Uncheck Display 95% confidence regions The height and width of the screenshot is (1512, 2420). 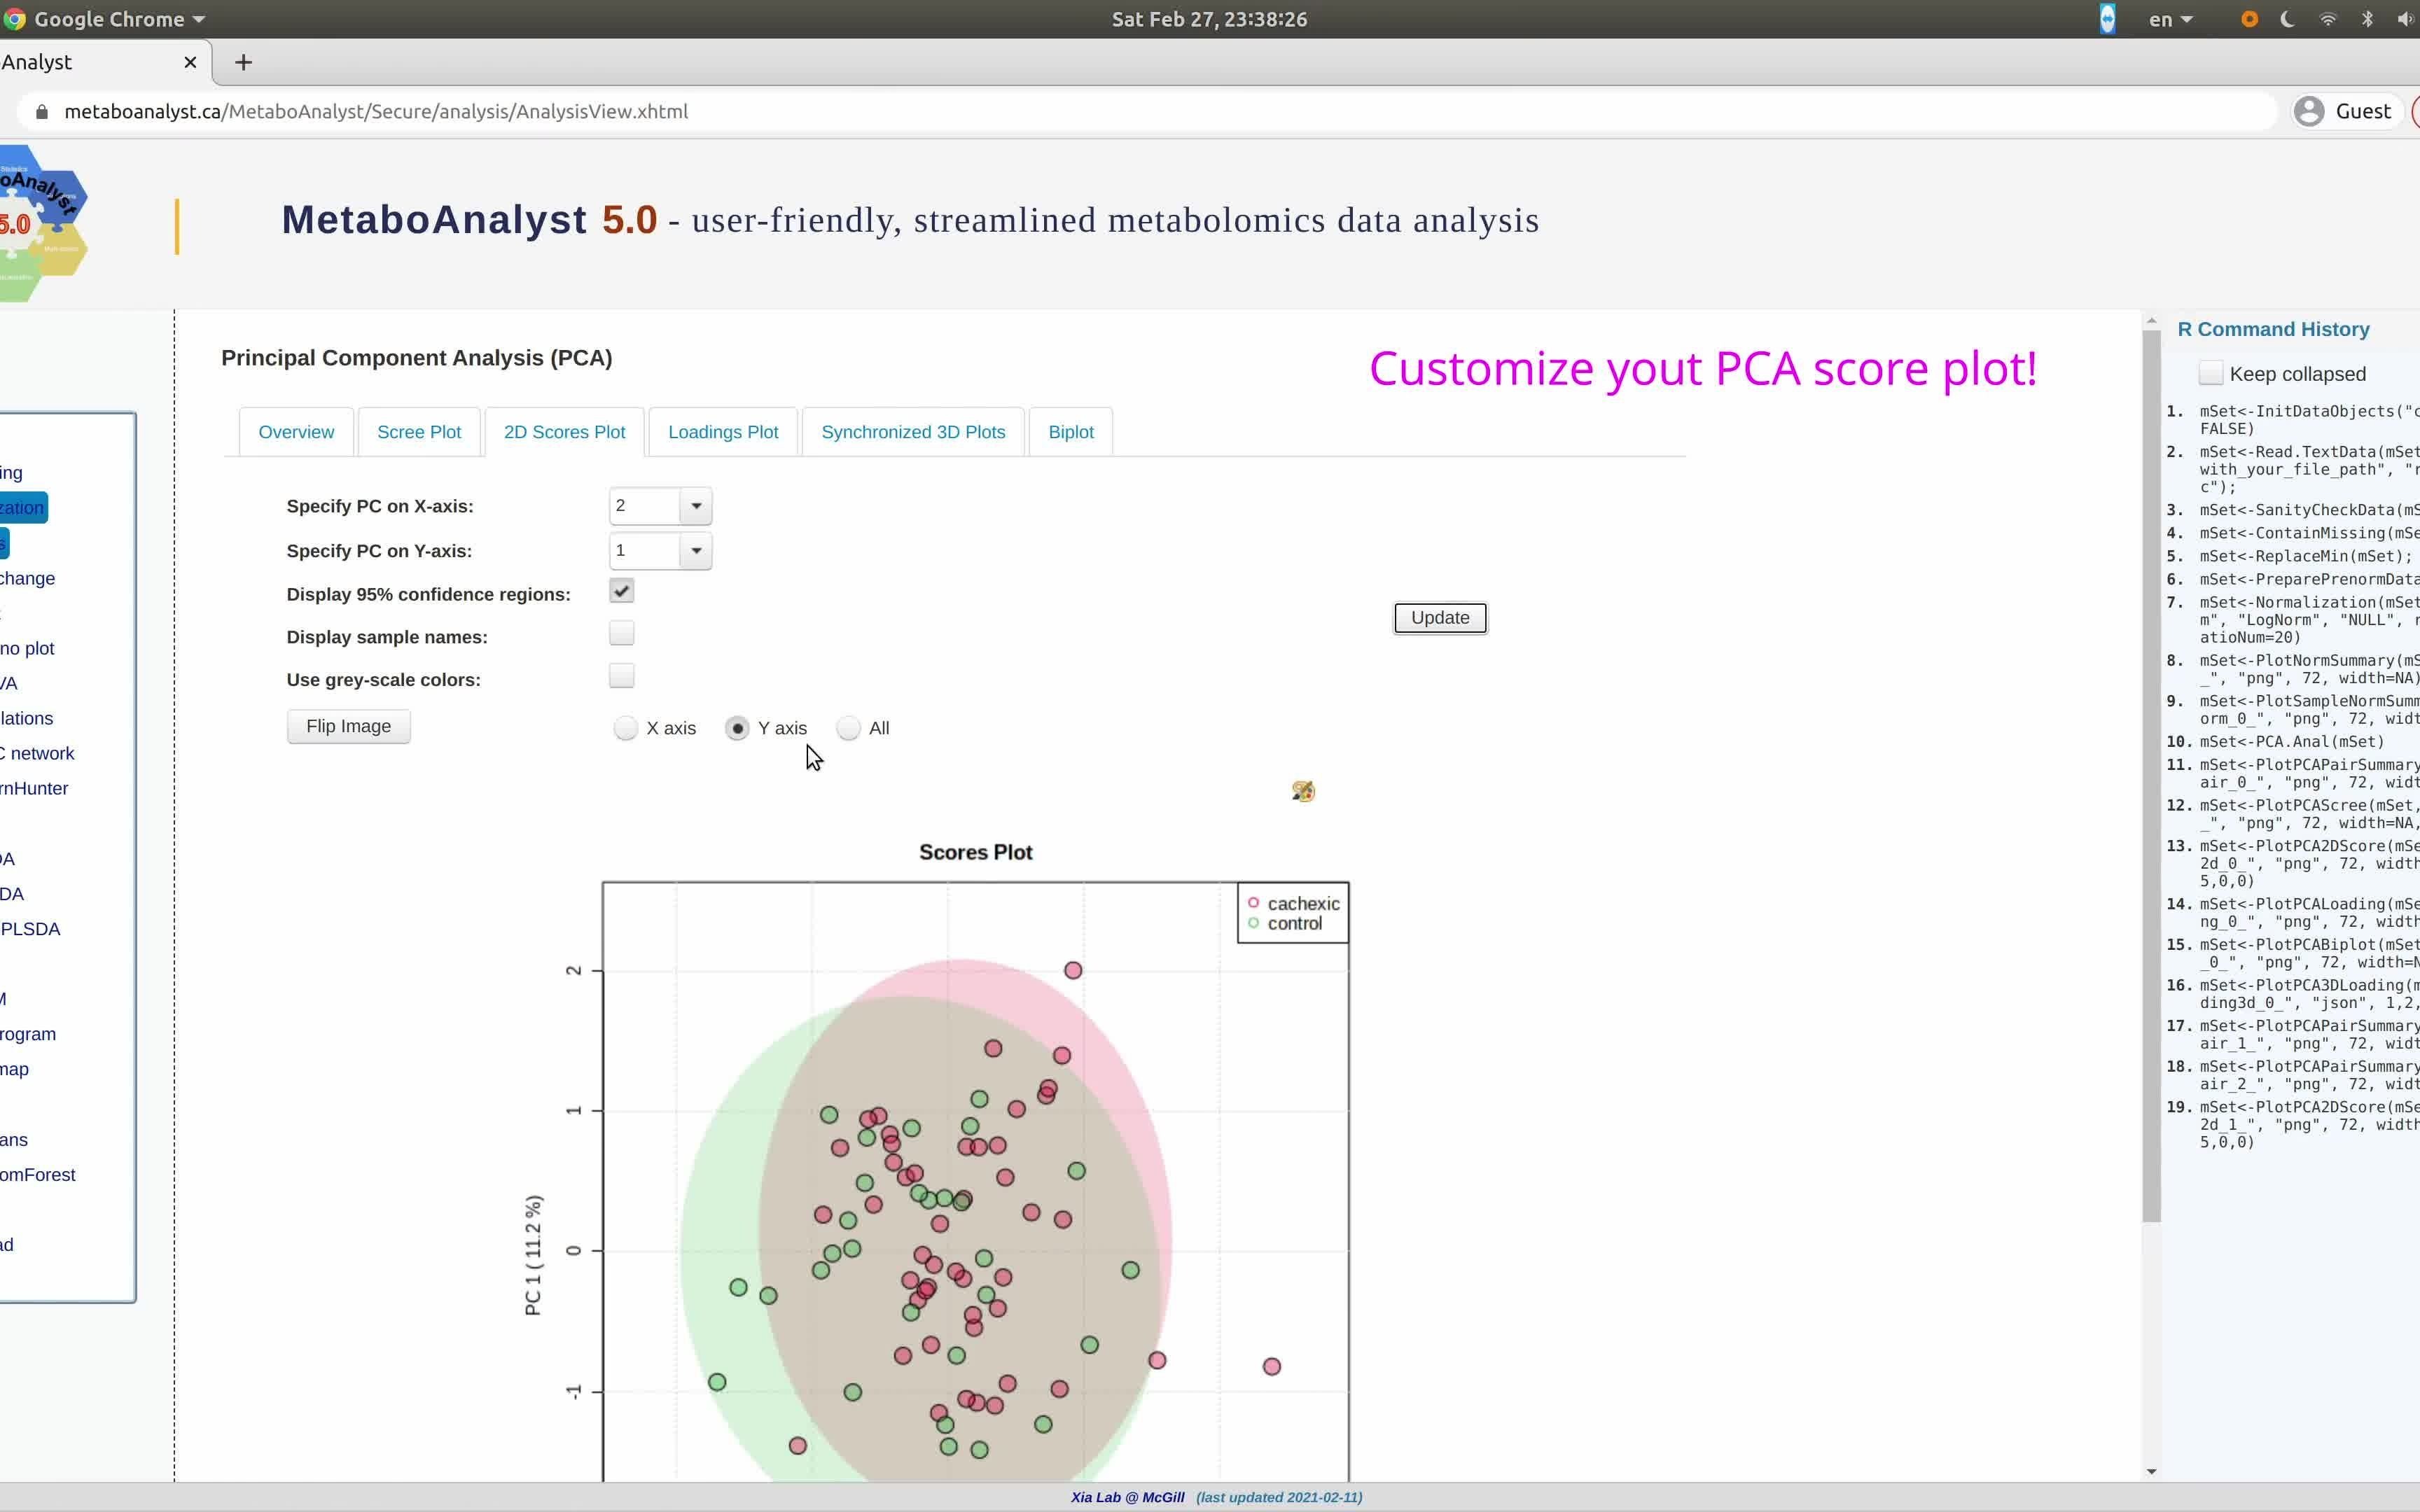point(621,590)
